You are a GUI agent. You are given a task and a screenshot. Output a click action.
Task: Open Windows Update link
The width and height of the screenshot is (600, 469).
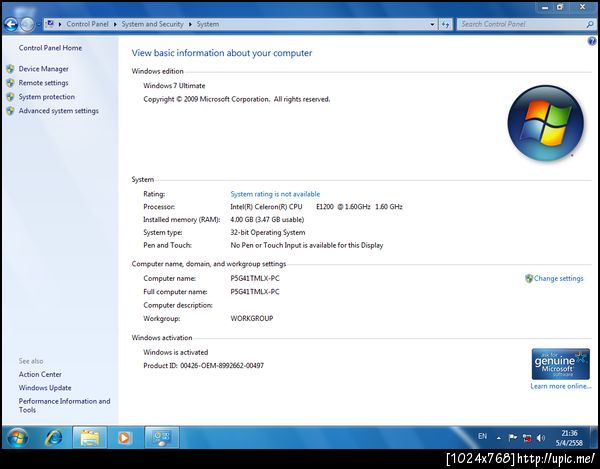click(45, 388)
